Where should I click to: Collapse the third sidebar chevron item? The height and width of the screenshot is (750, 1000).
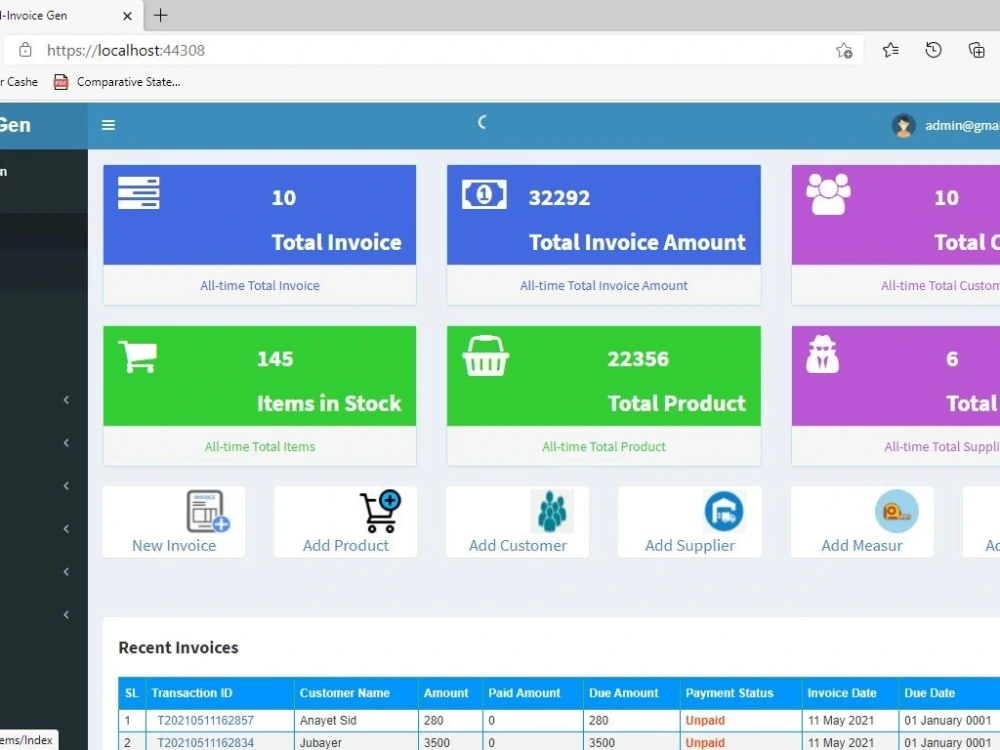pos(66,486)
